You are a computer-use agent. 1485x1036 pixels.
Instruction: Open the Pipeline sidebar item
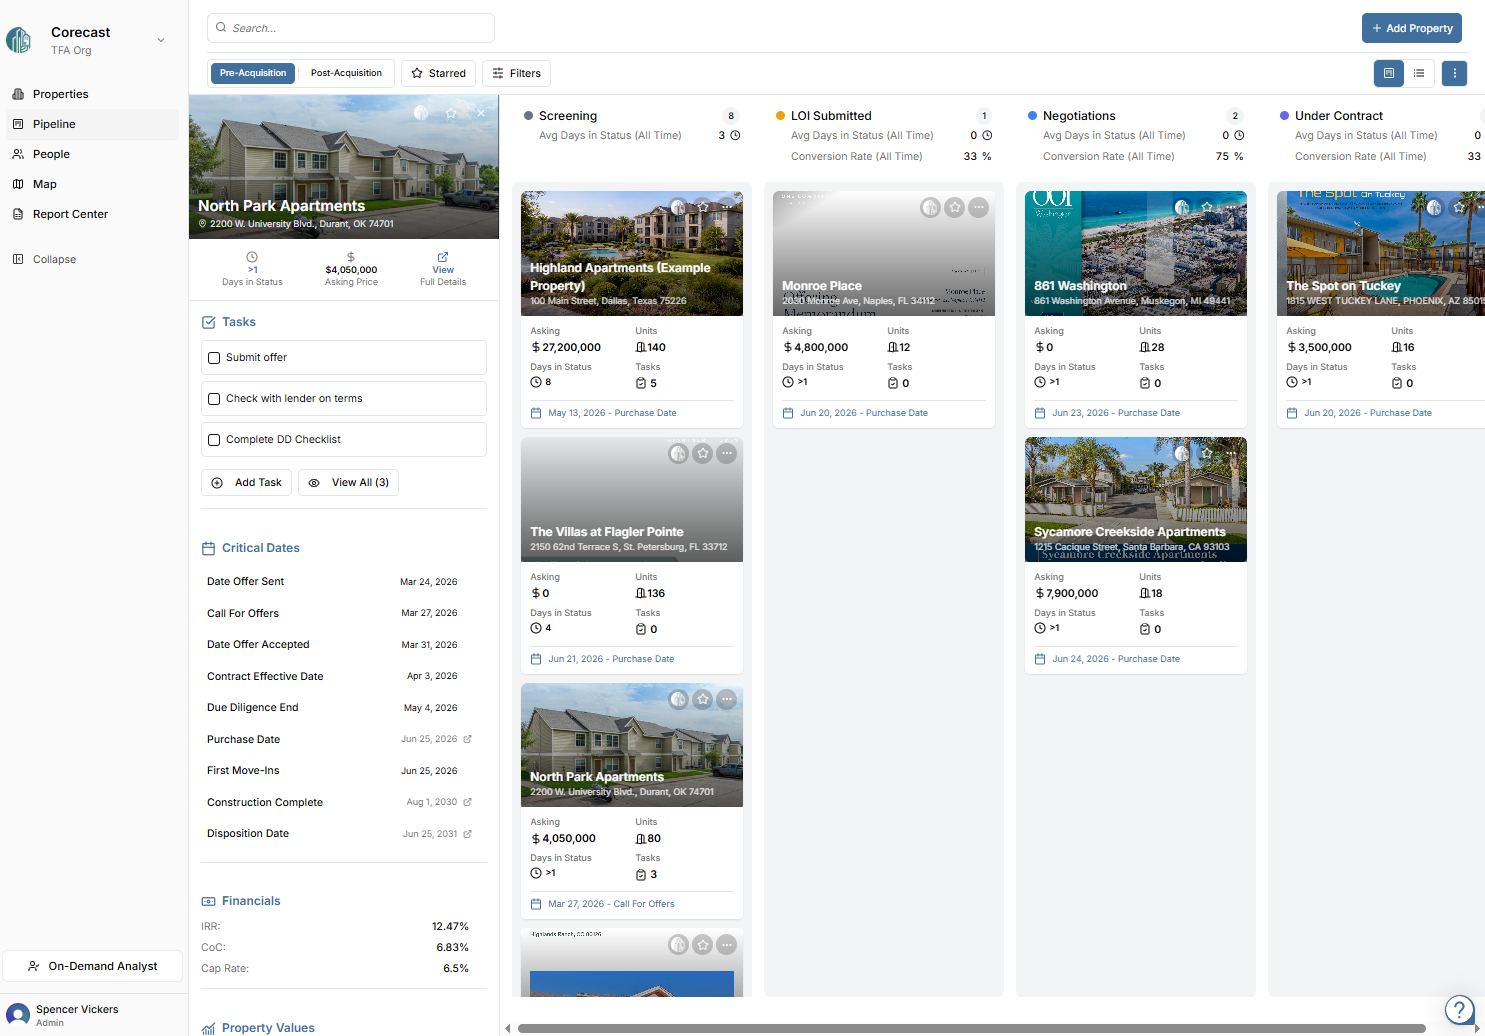click(x=90, y=124)
